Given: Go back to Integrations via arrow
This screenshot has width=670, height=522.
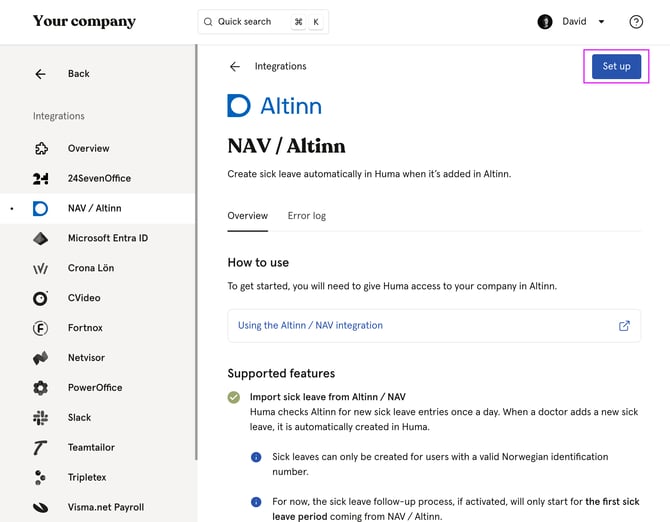Looking at the screenshot, I should click(x=235, y=67).
